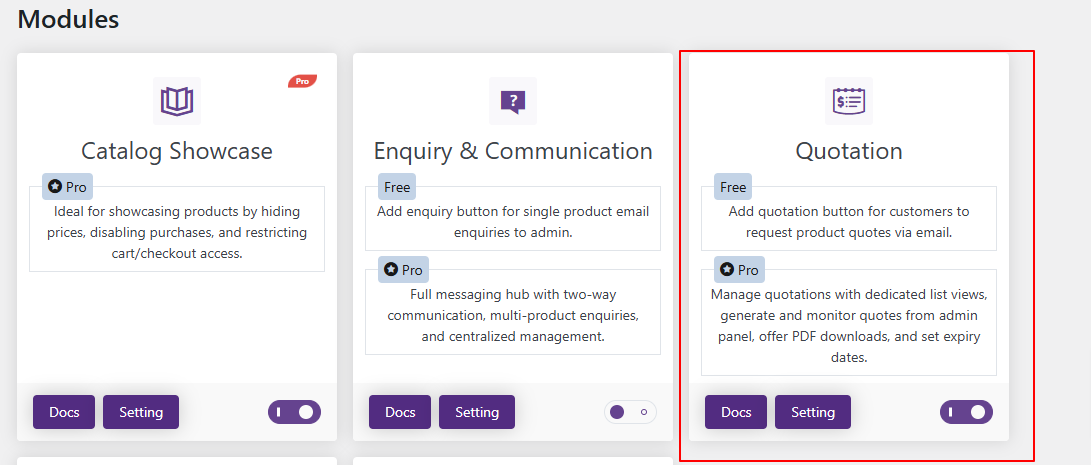Click the Enquiry & Communication question-bubble icon

tap(513, 101)
